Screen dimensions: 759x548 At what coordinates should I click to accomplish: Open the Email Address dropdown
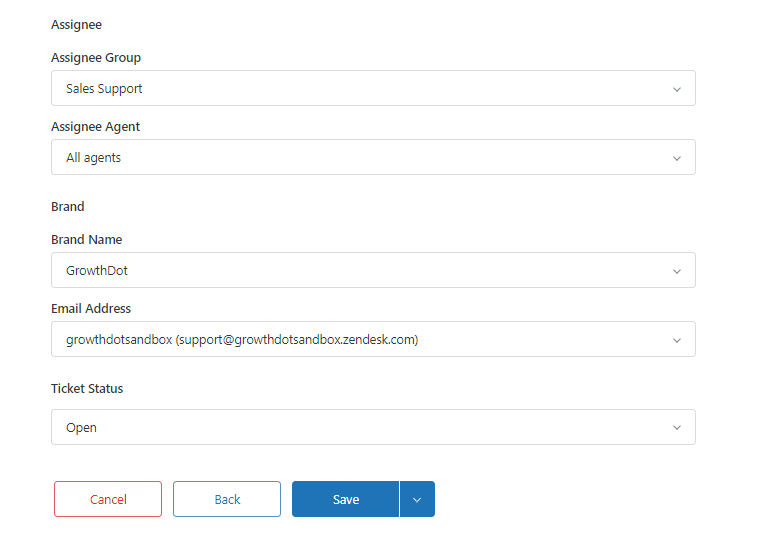tap(373, 339)
